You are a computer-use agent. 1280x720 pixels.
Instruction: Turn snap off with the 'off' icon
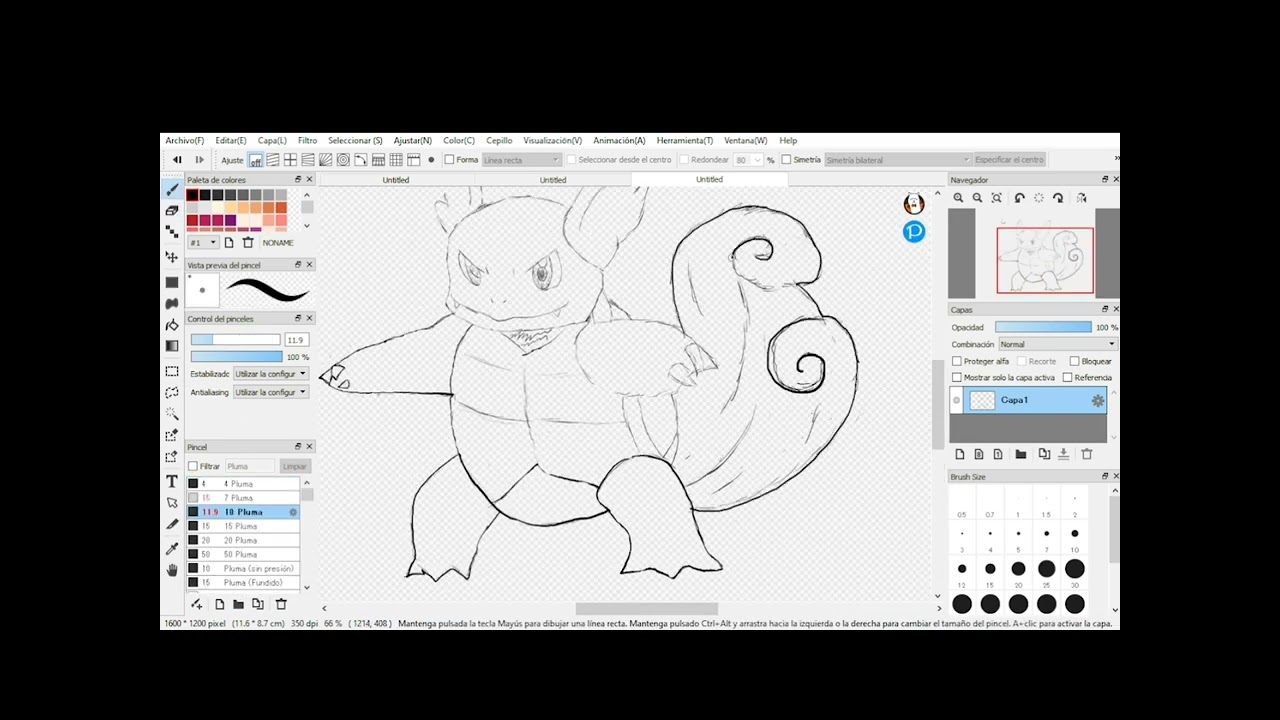tap(256, 160)
